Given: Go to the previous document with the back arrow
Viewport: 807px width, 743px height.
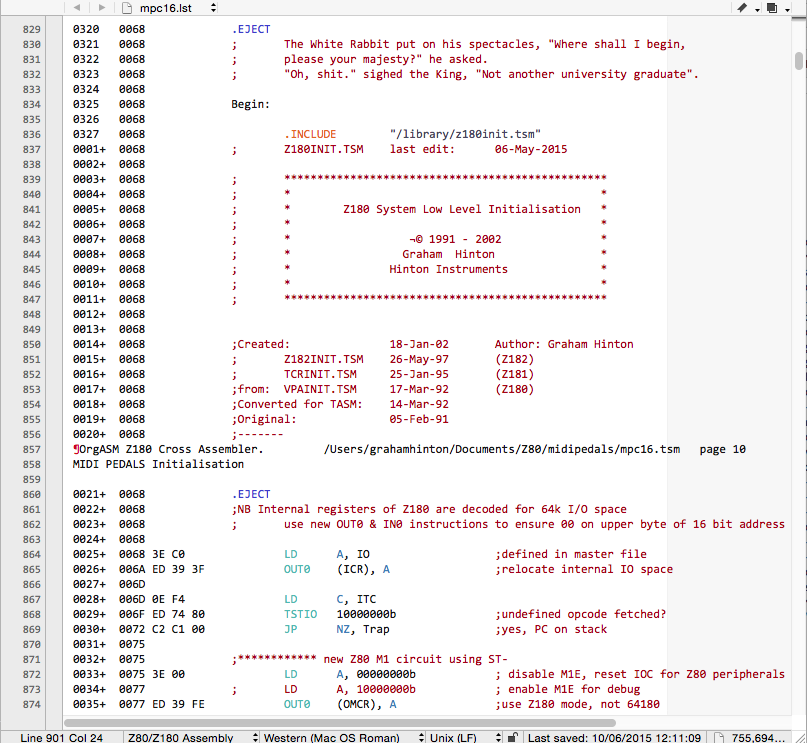Looking at the screenshot, I should tap(77, 7).
